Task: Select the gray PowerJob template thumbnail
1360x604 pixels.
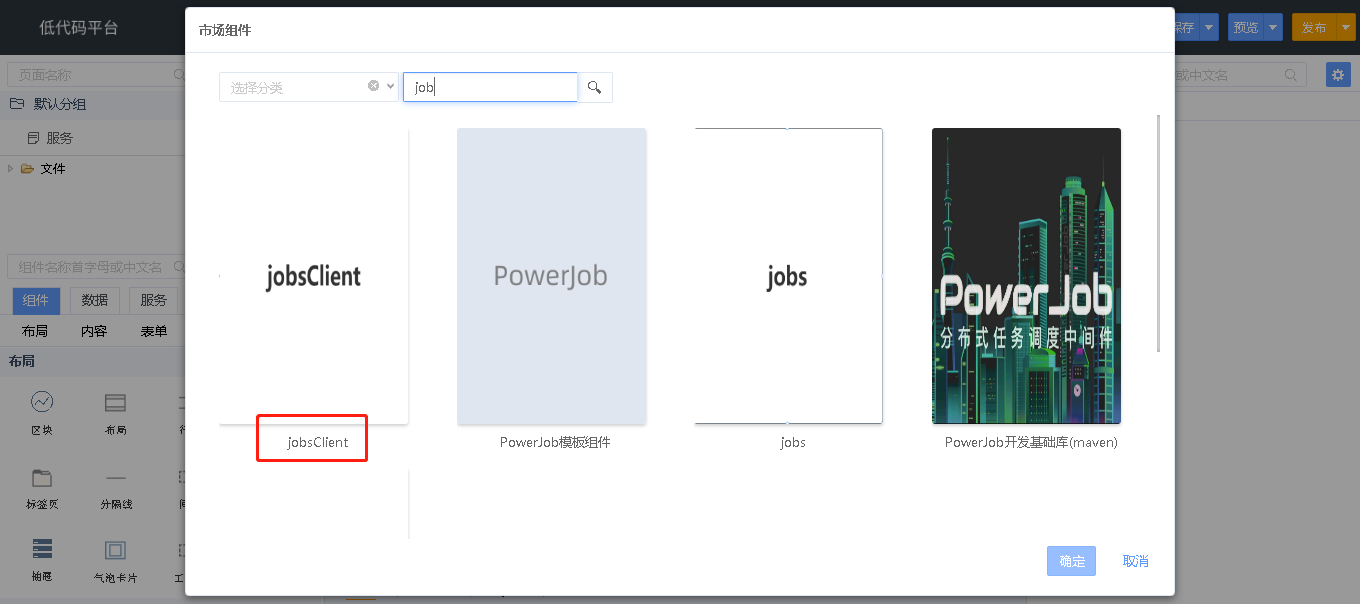Action: (x=551, y=276)
